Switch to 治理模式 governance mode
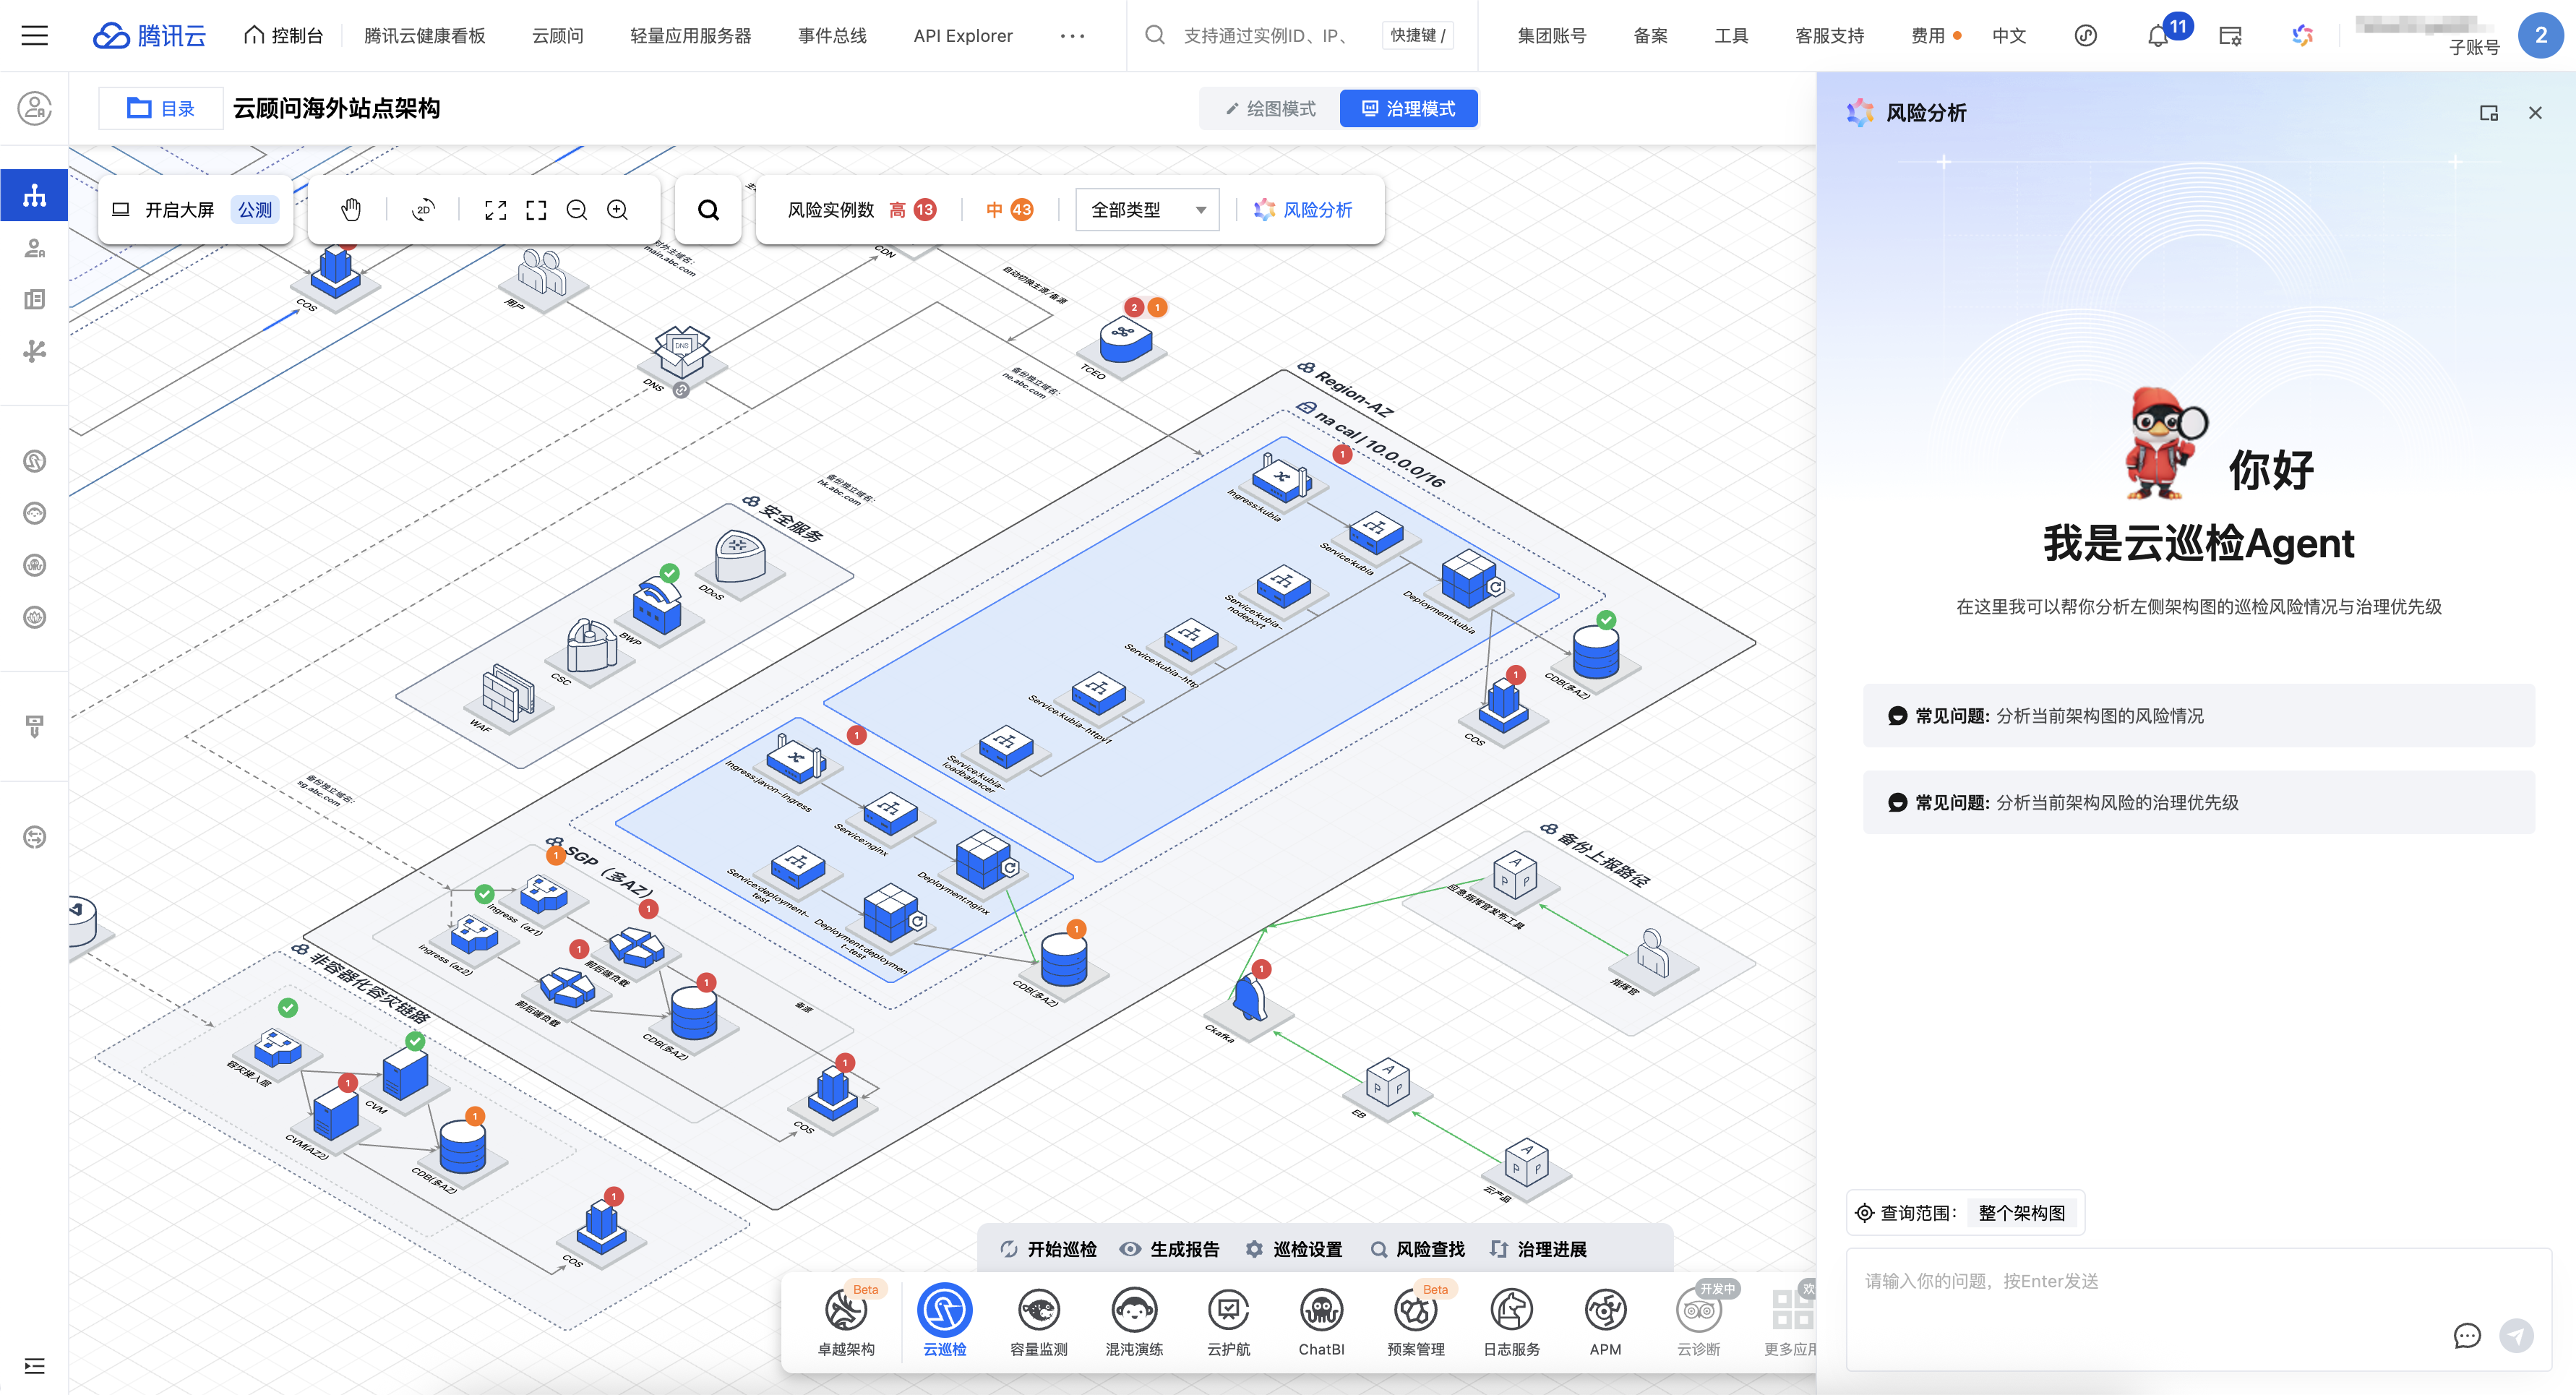 [1408, 108]
